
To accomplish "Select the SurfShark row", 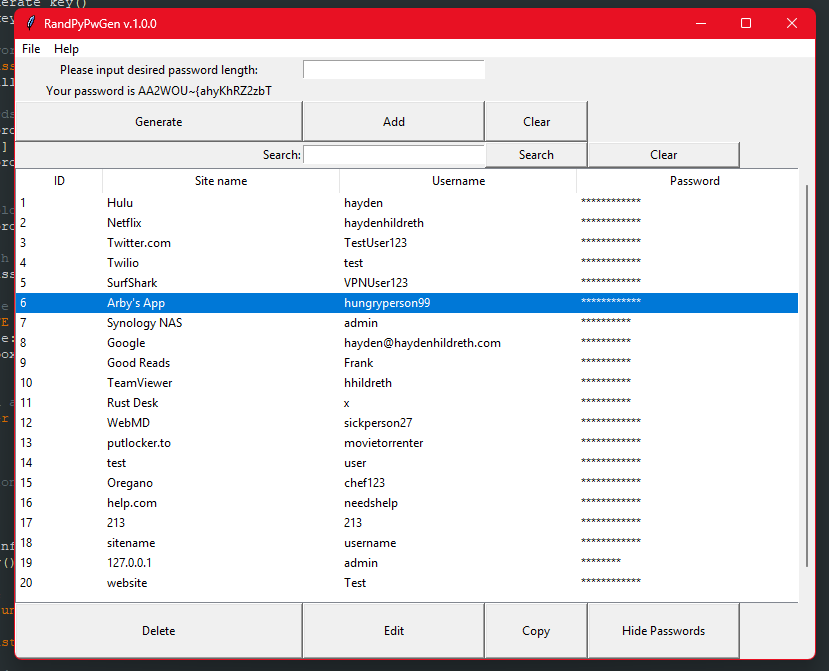I will [x=407, y=283].
